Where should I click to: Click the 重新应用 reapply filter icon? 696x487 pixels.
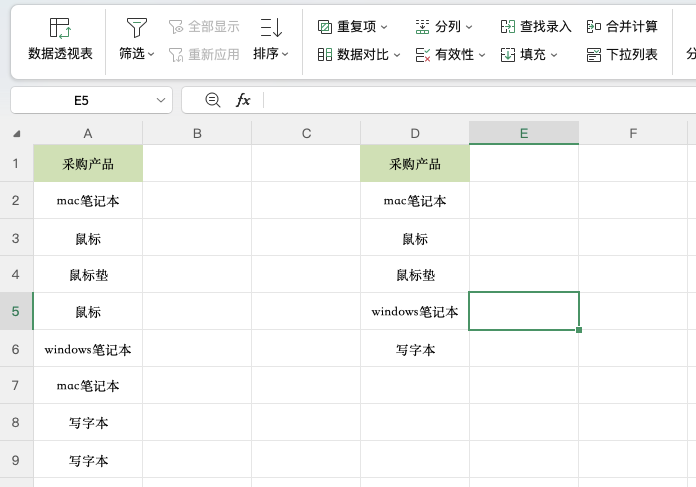point(176,55)
